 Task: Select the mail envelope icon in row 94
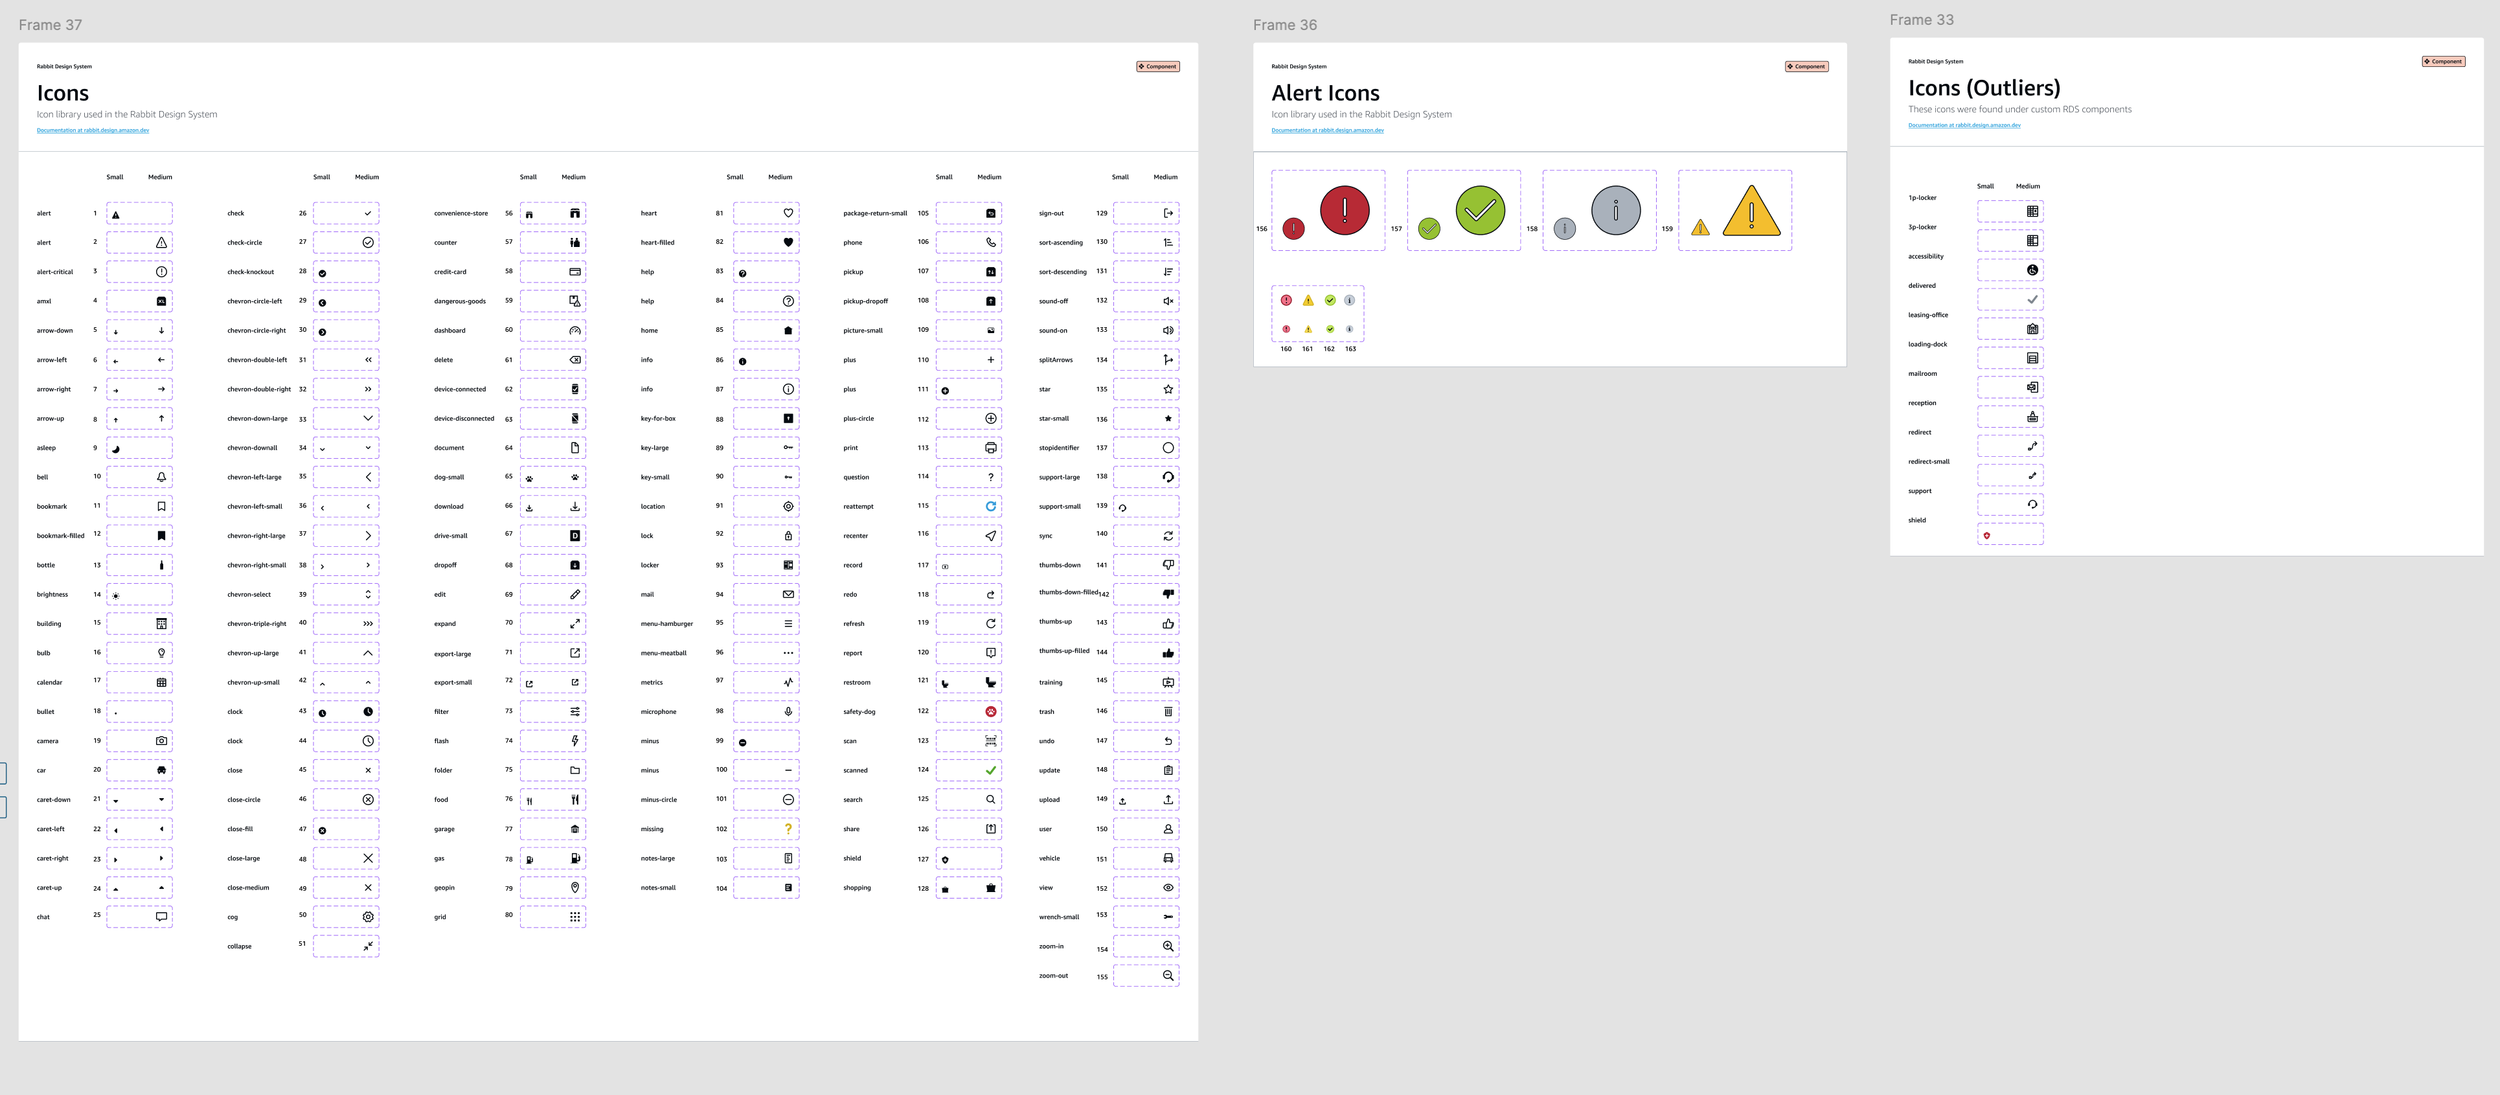point(788,594)
